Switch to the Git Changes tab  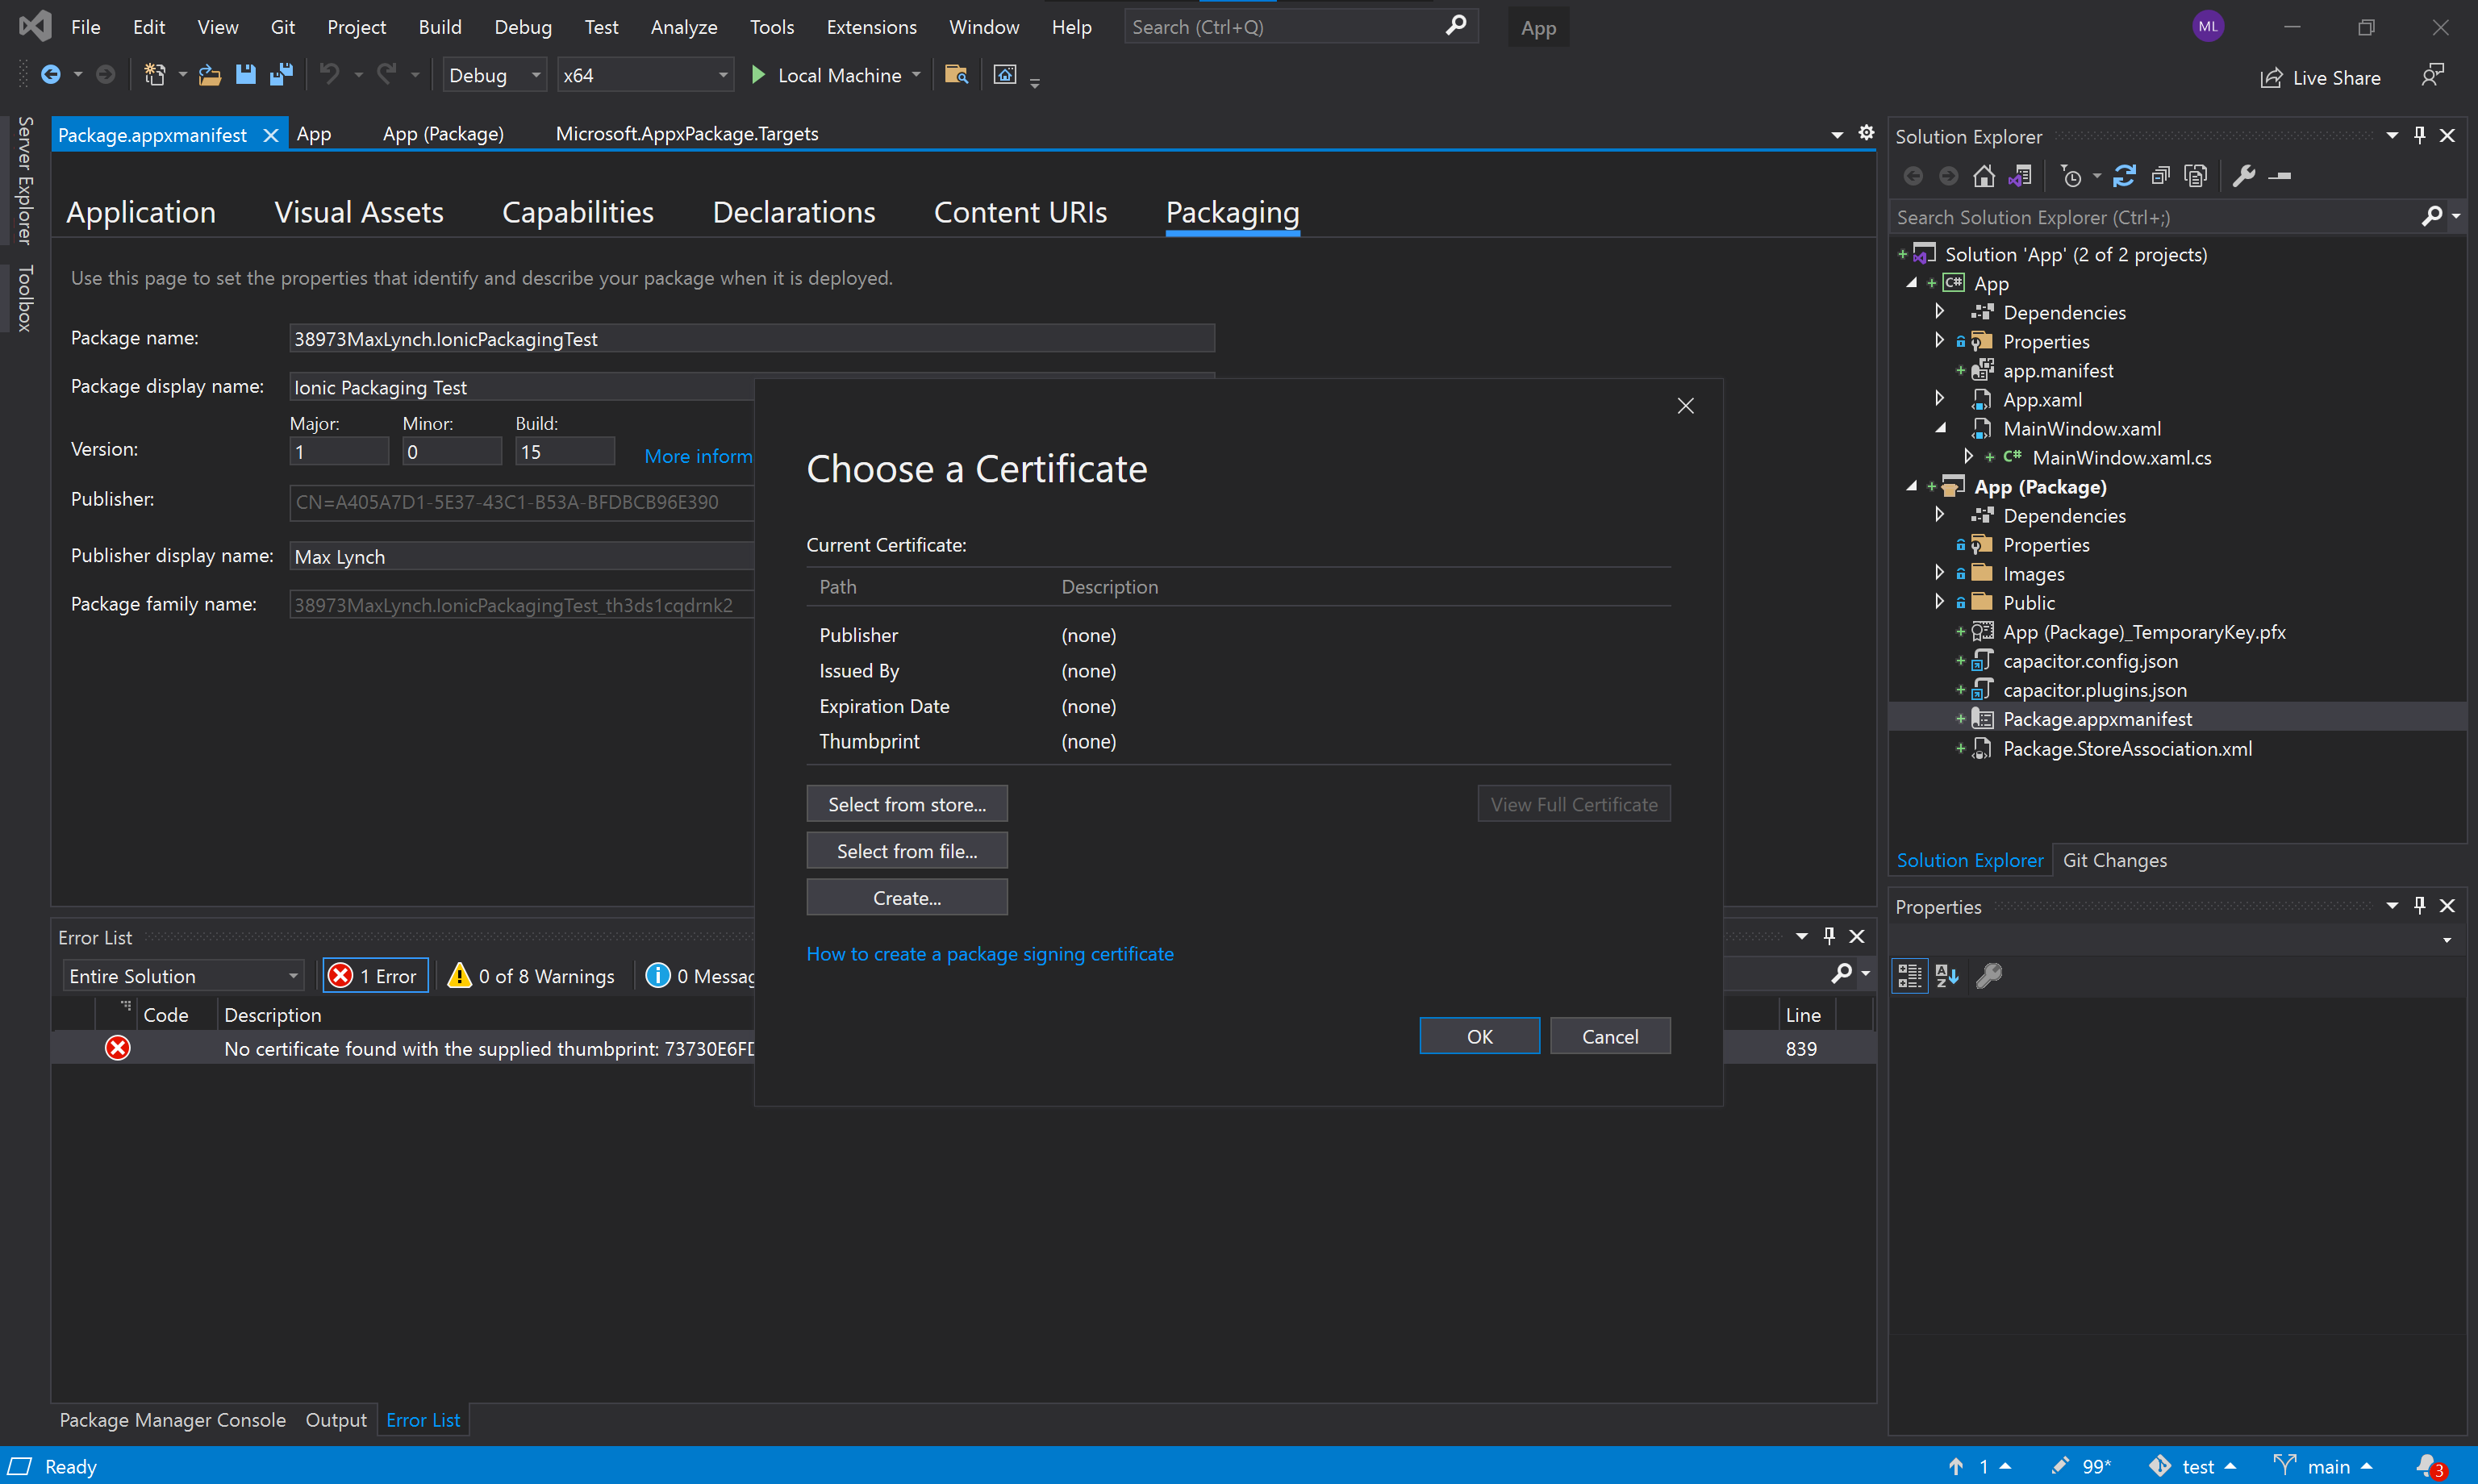pos(2114,860)
